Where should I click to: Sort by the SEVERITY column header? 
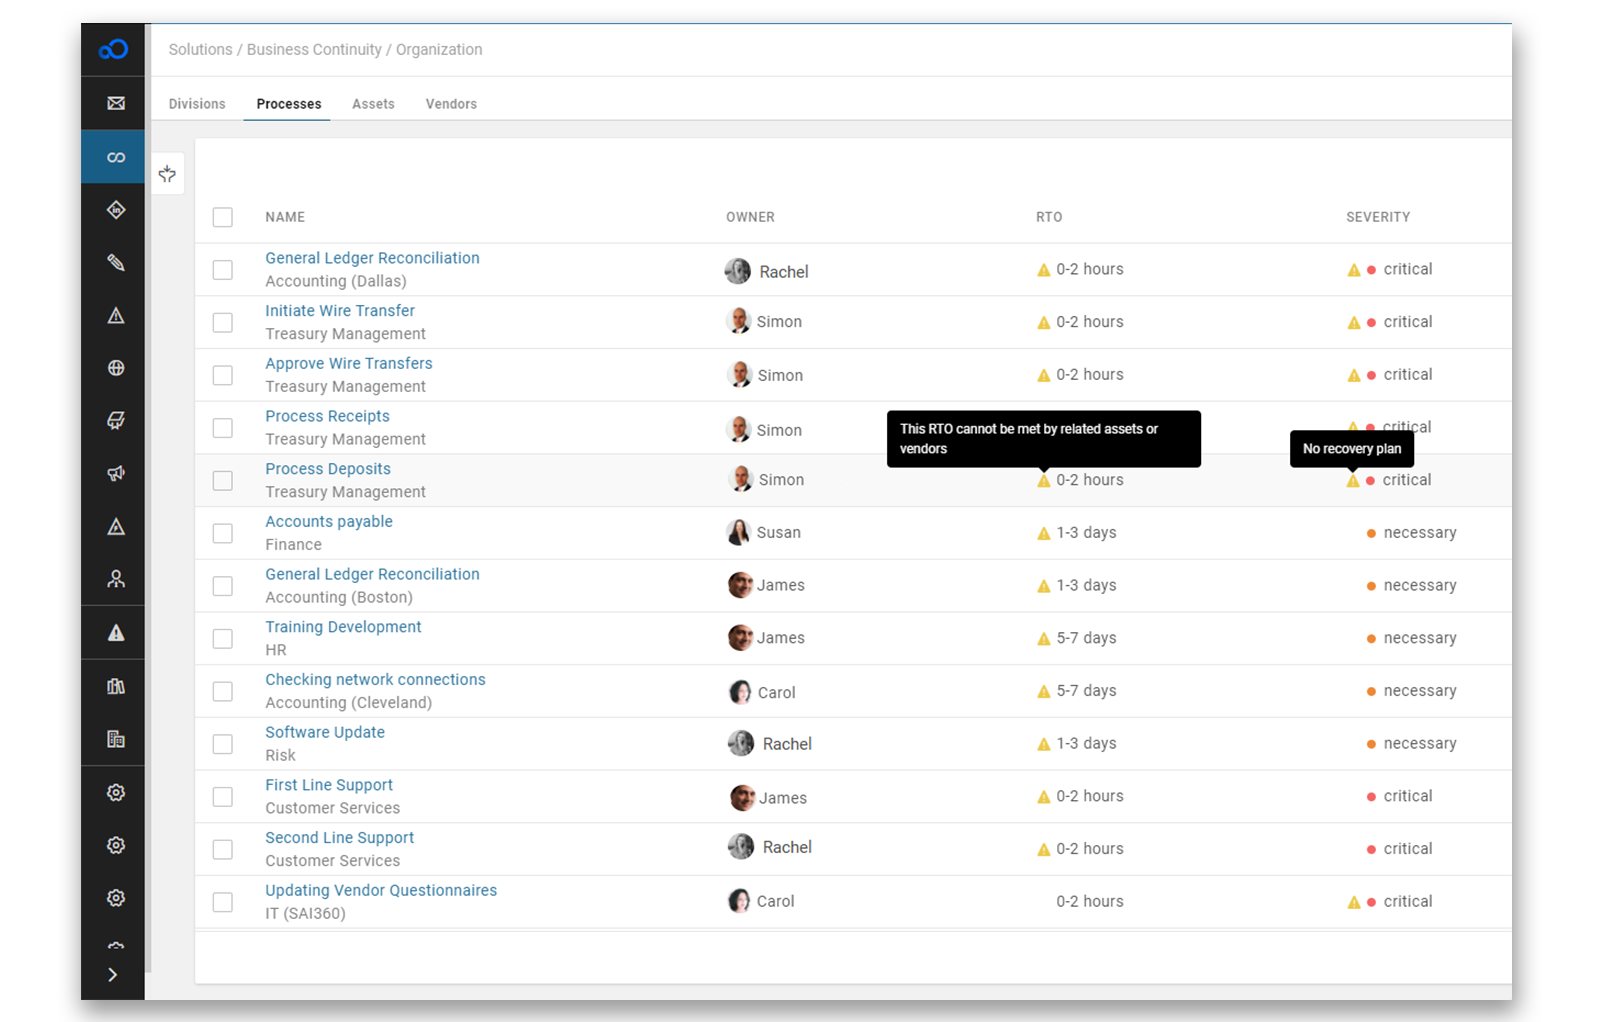[x=1378, y=216]
